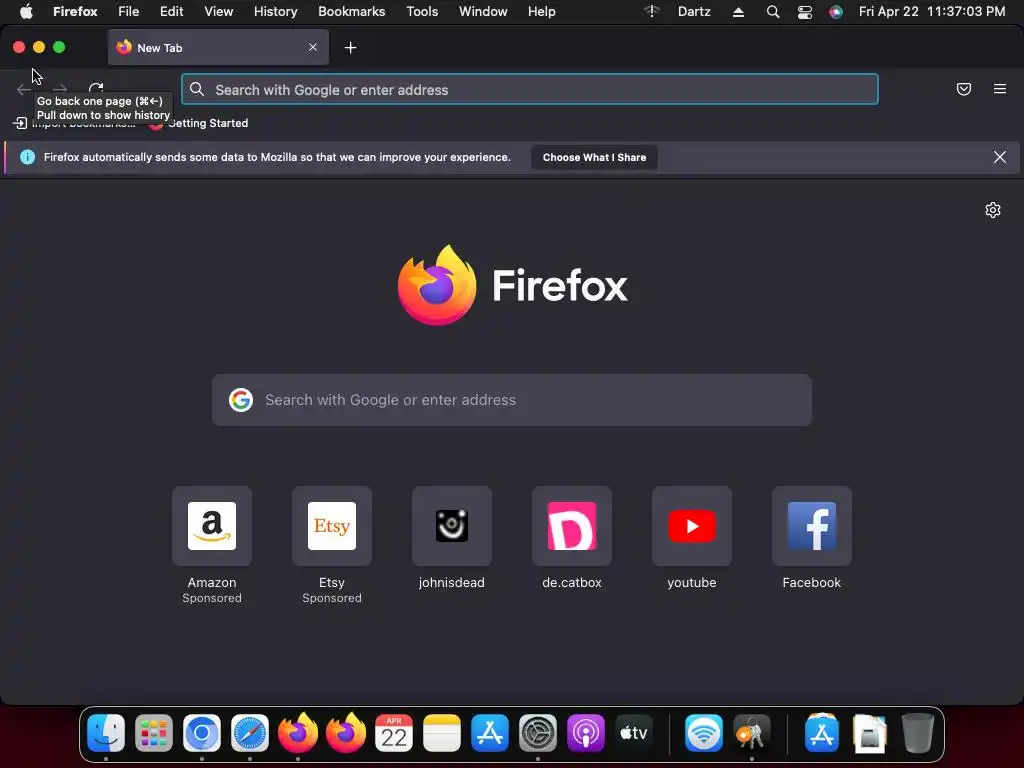Open the Bookmarks menu
The image size is (1024, 768).
click(351, 12)
